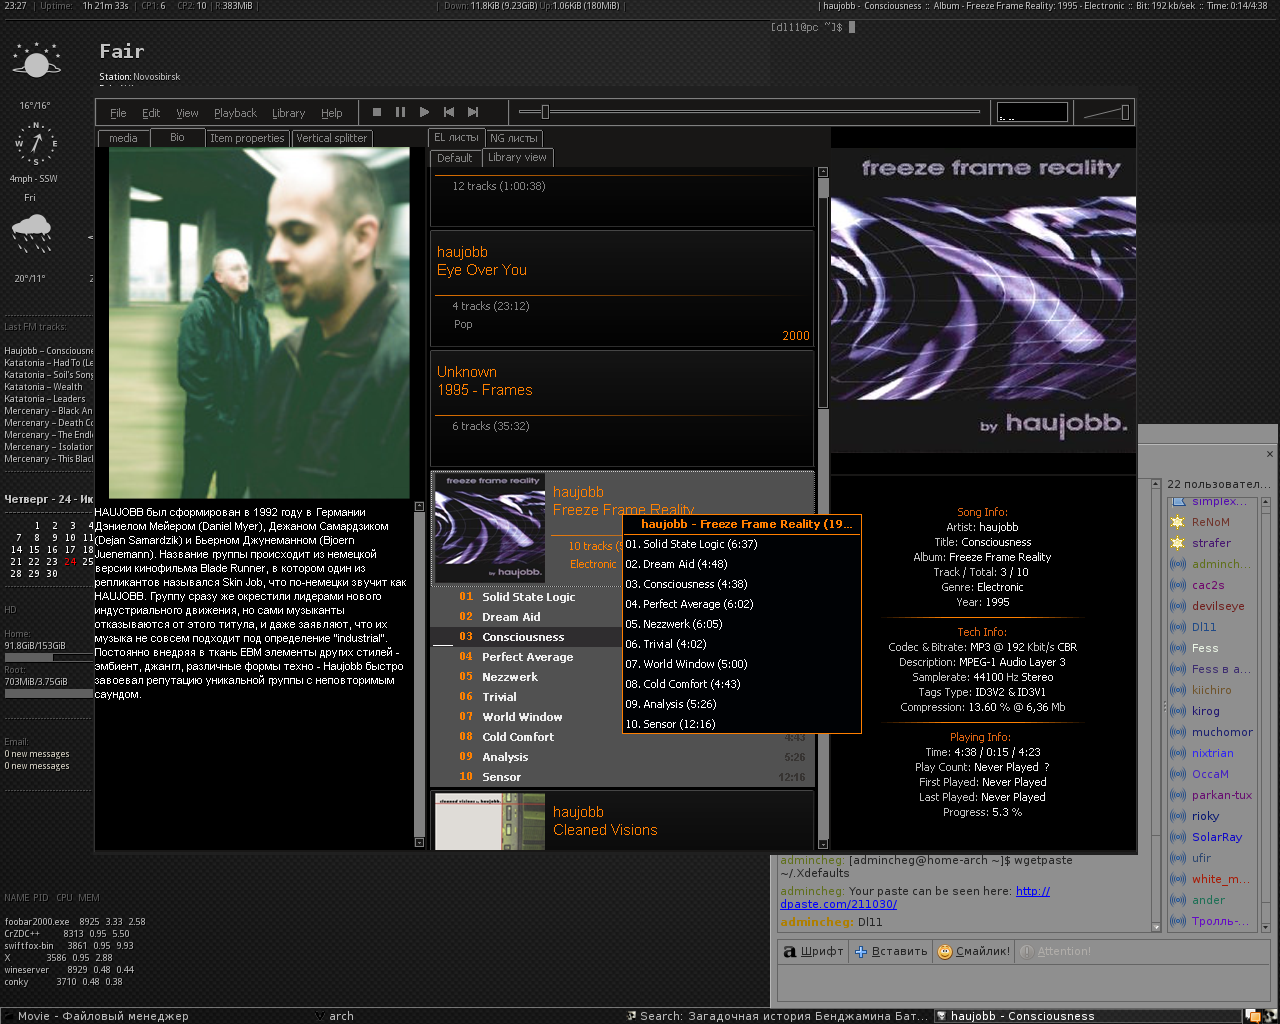Open the View menu
Image resolution: width=1280 pixels, height=1024 pixels.
(x=187, y=113)
